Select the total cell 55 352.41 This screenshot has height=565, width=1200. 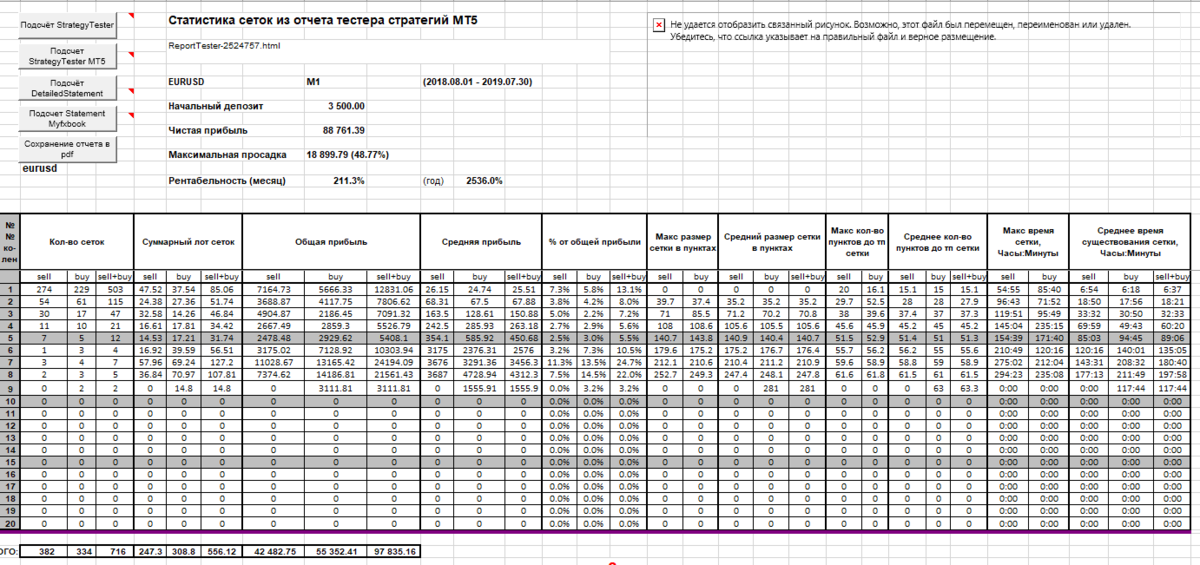337,550
